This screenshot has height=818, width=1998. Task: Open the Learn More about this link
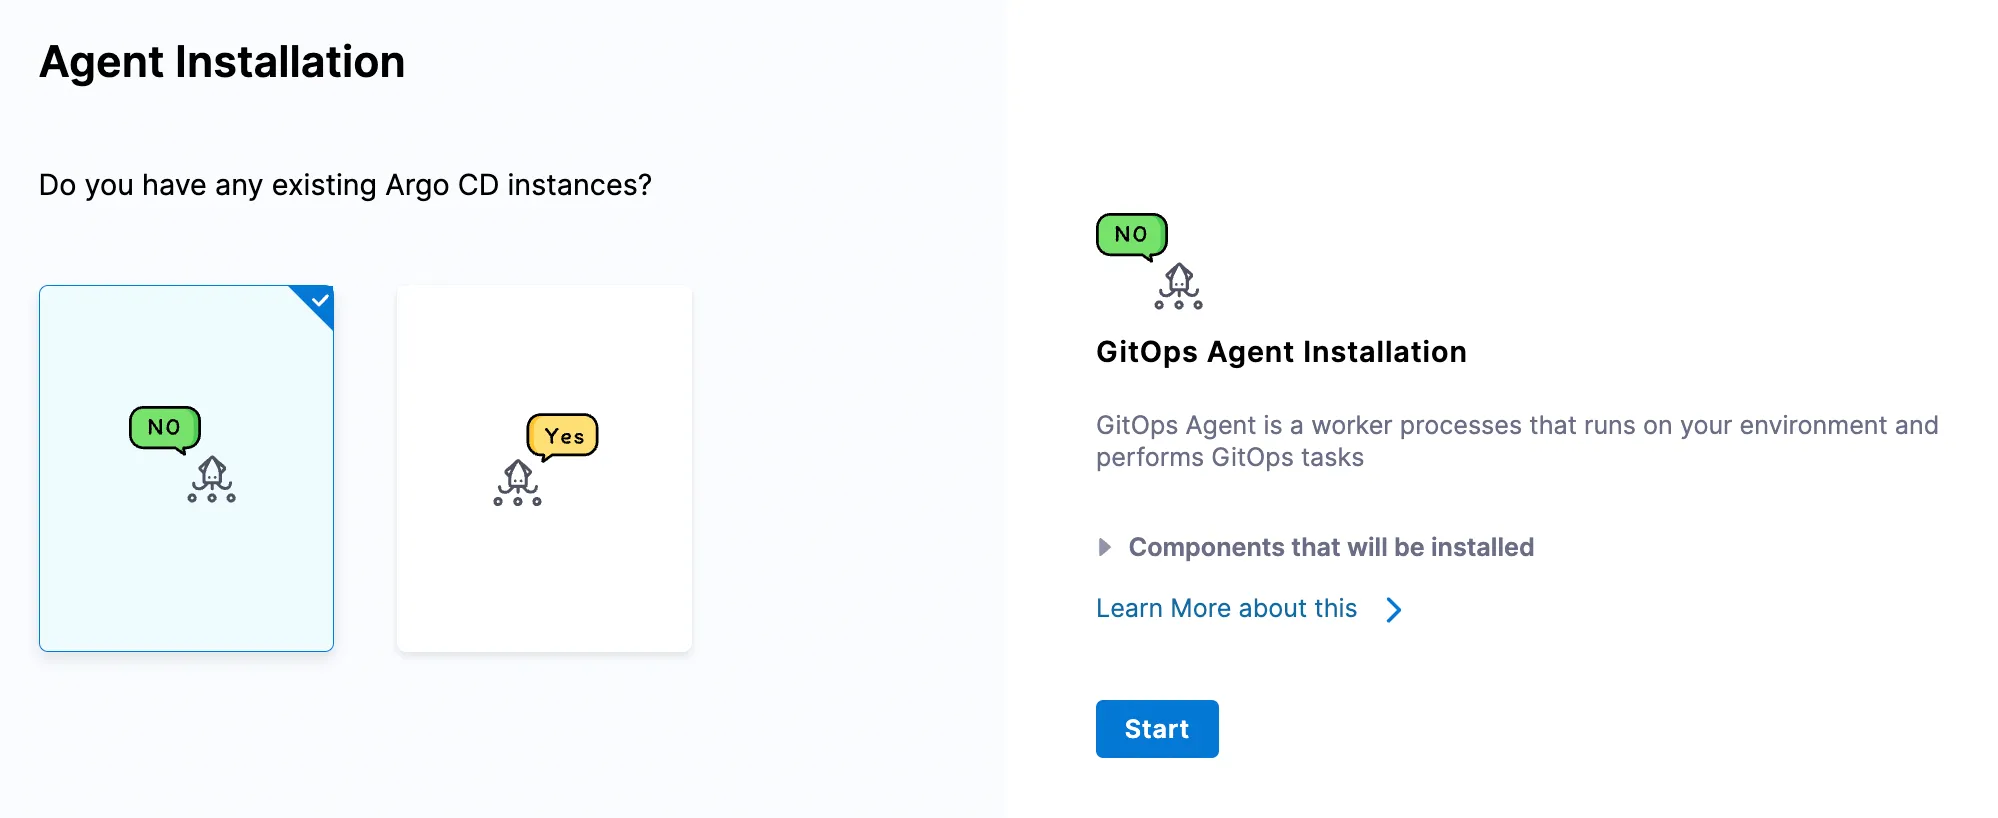pos(1226,608)
